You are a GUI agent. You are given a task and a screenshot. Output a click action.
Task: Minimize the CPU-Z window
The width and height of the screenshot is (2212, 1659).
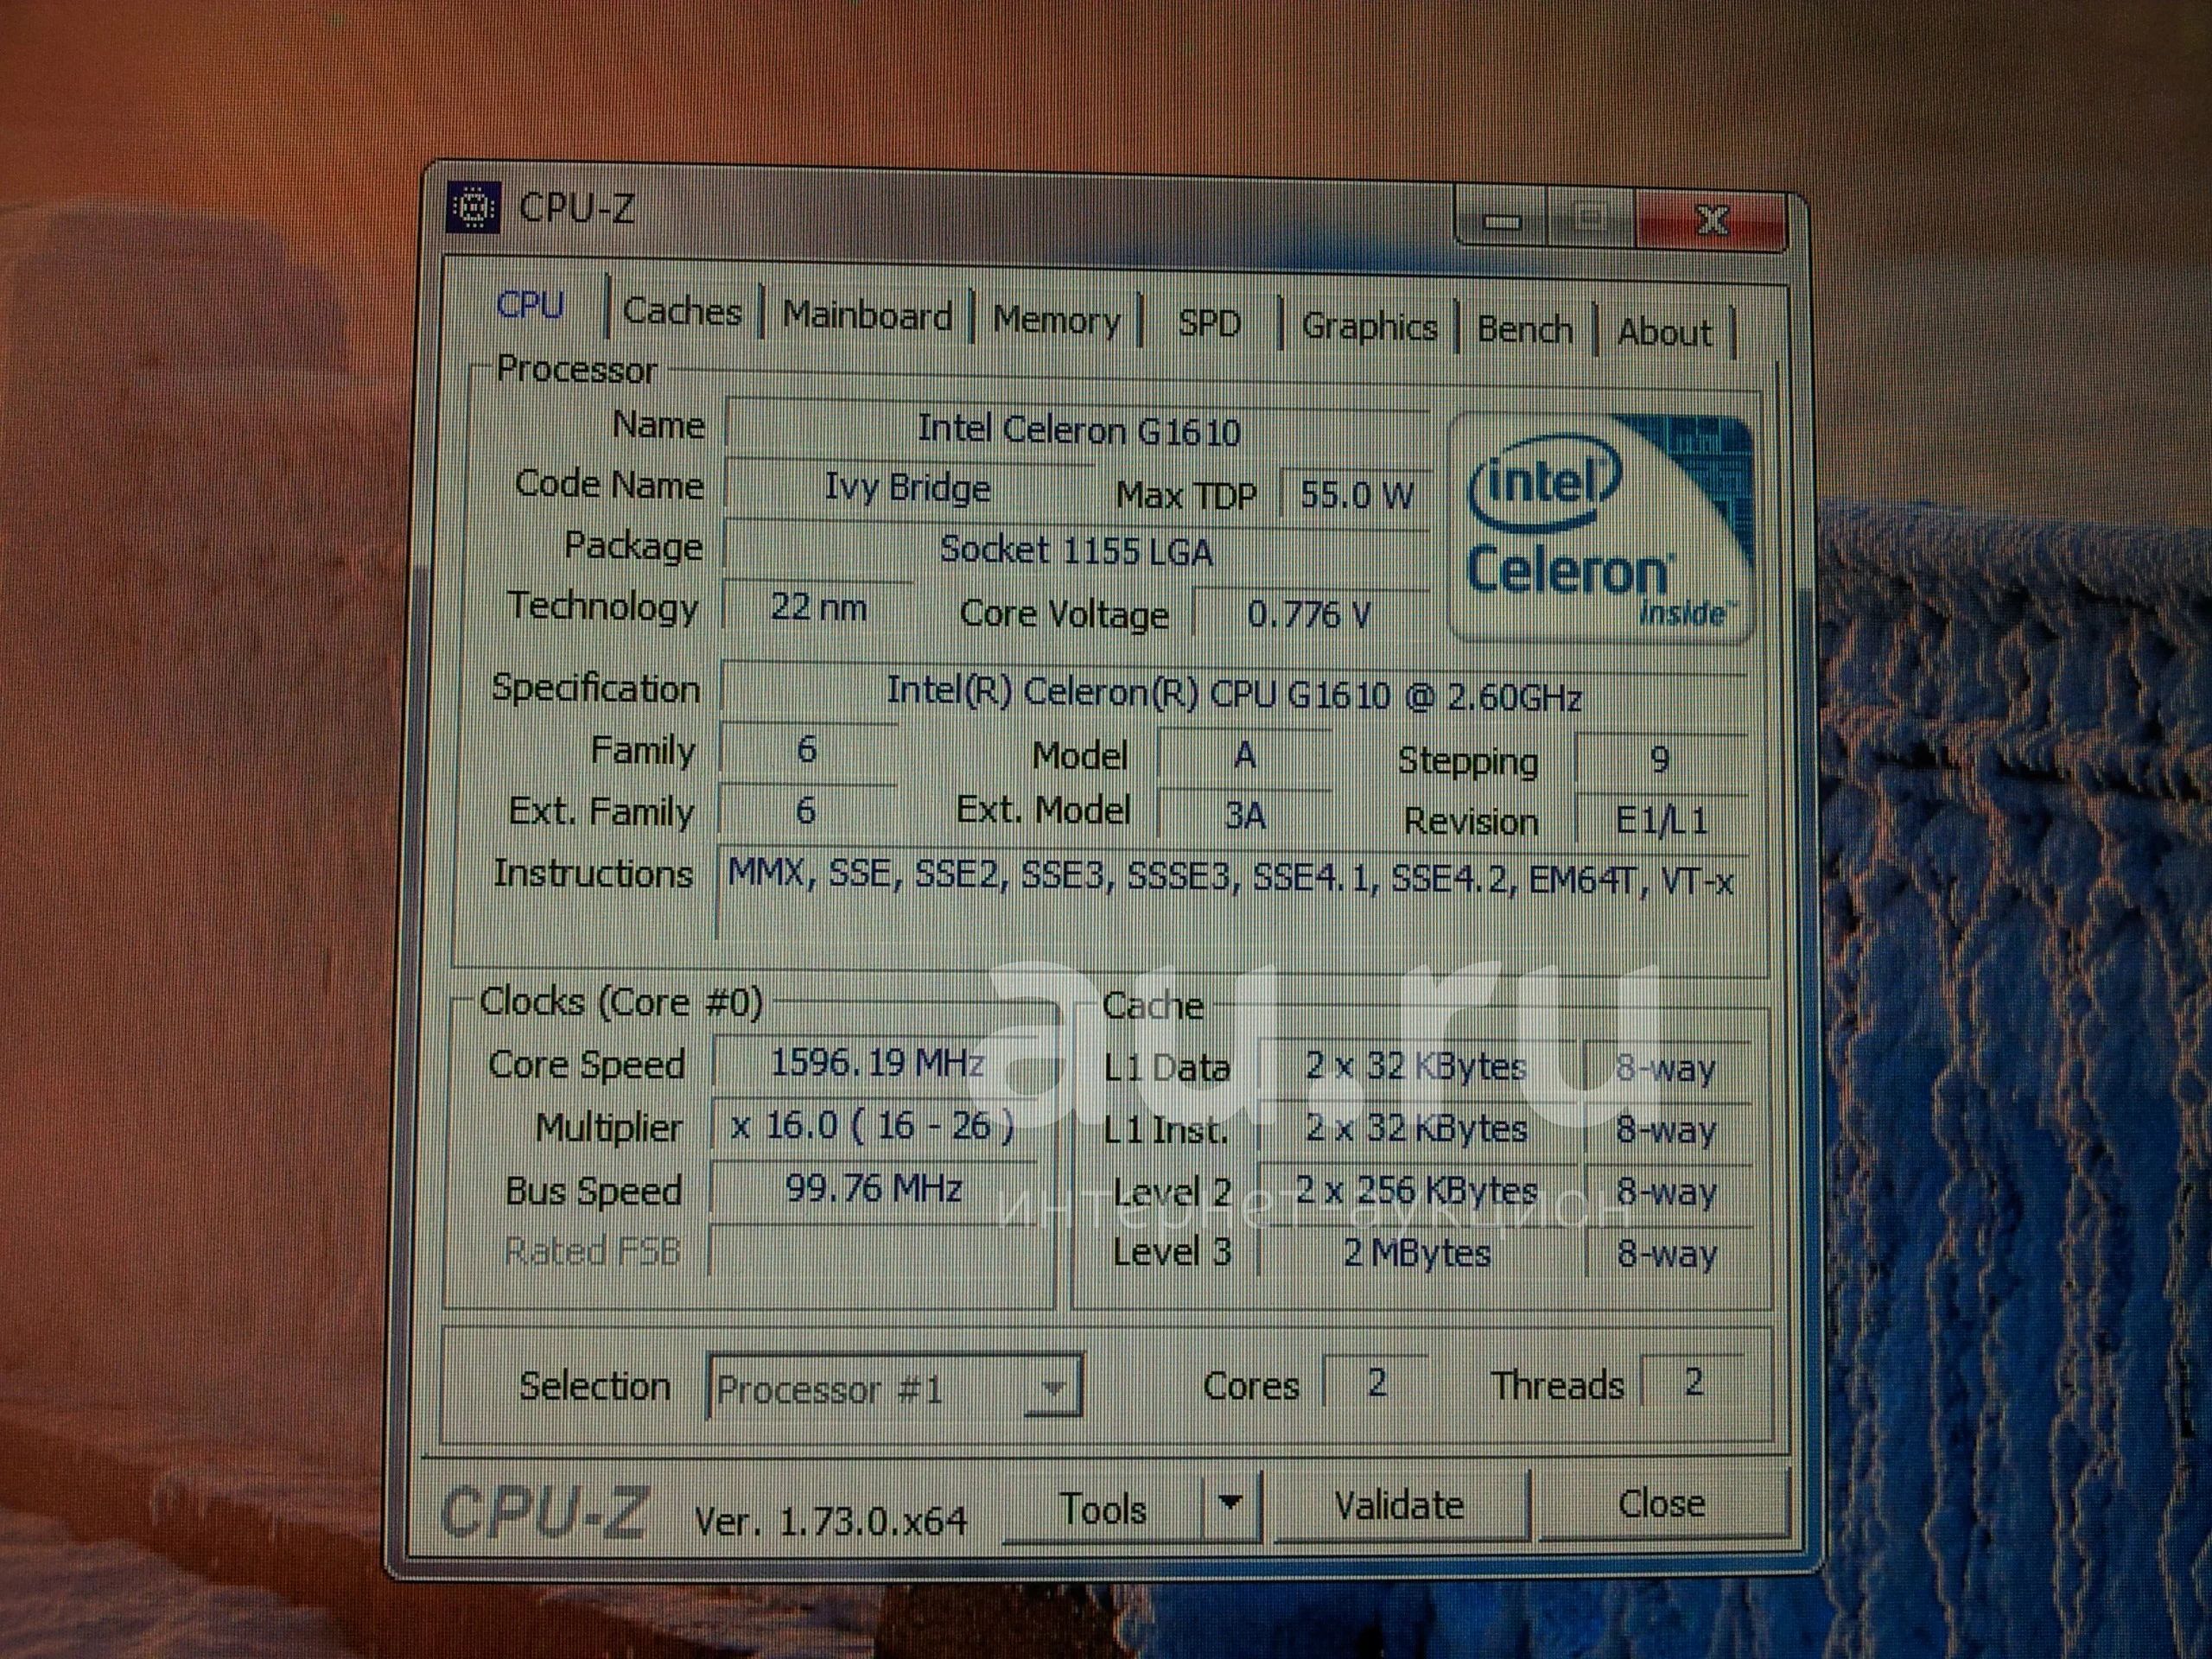pos(1500,220)
